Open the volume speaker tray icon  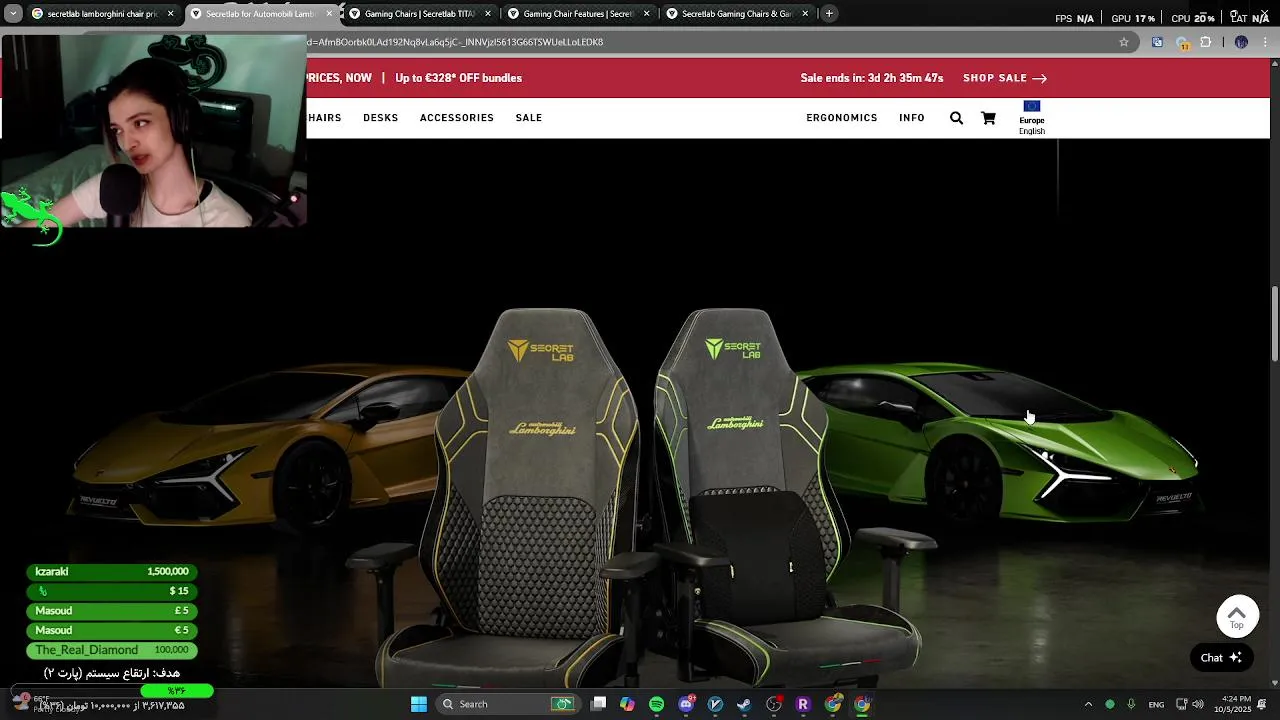click(1198, 704)
